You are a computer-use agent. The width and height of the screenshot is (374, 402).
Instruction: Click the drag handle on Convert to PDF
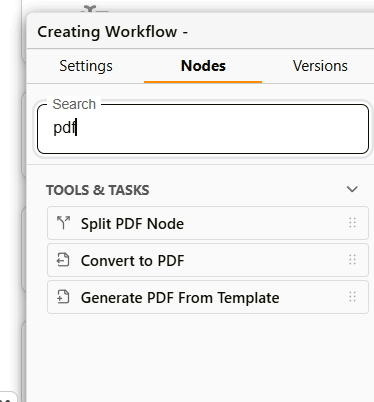coord(352,260)
